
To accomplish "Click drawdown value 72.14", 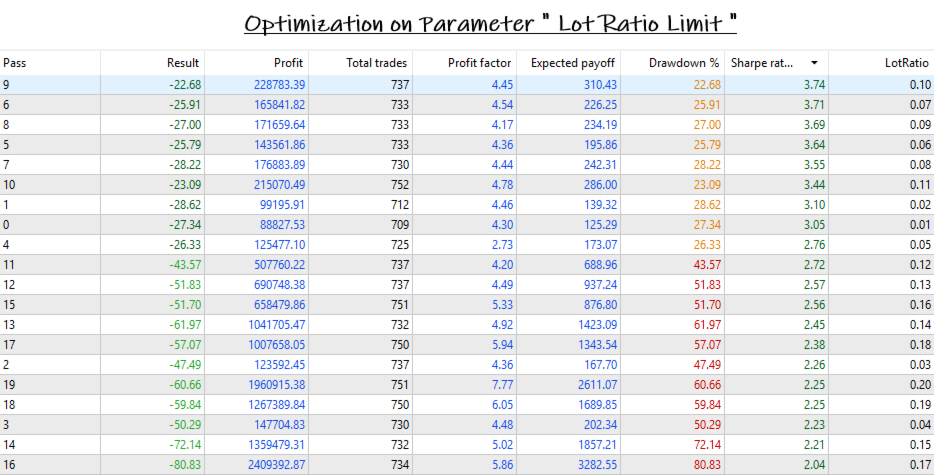I will (707, 445).
